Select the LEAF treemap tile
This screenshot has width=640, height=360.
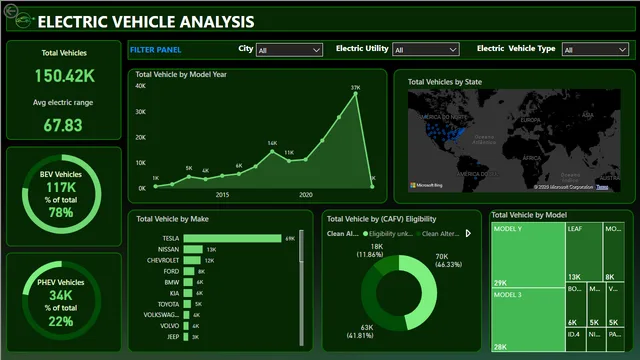pos(584,251)
